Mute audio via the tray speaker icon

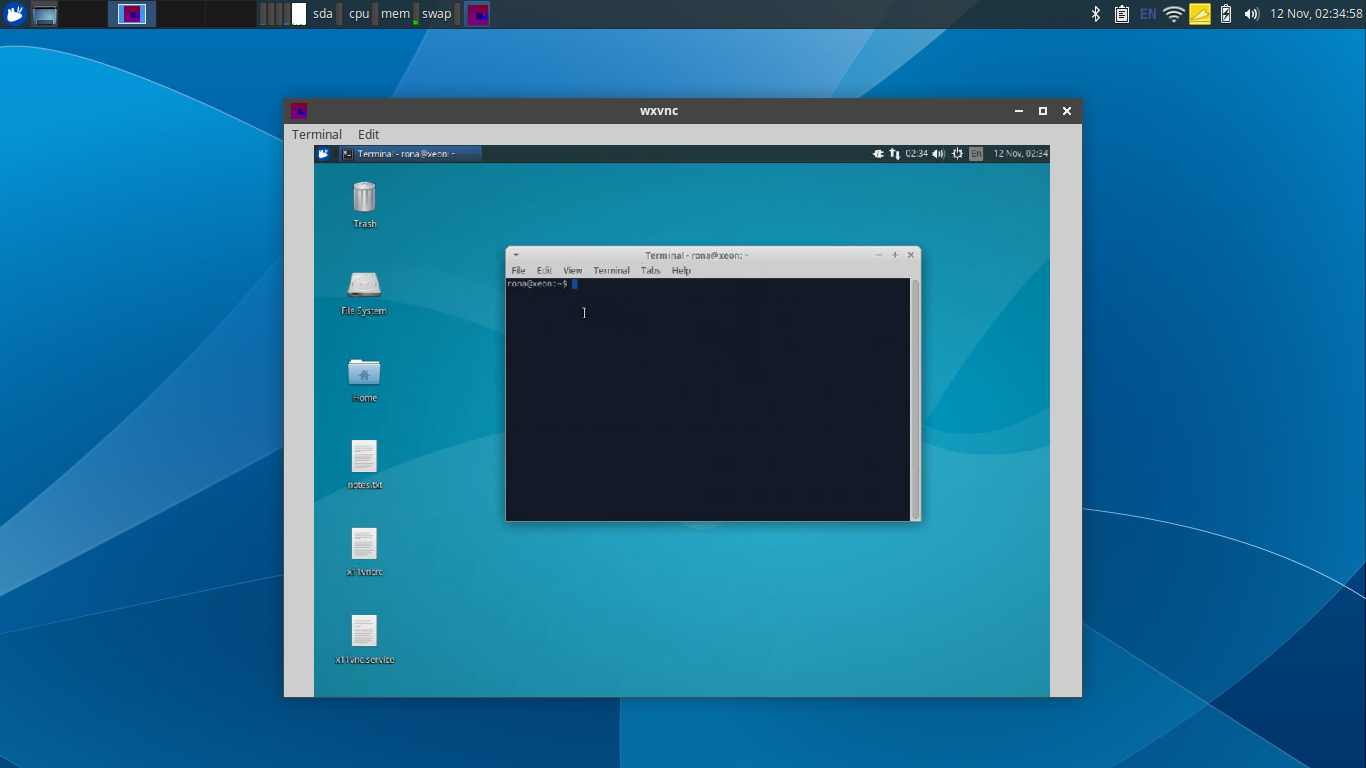coord(1251,13)
